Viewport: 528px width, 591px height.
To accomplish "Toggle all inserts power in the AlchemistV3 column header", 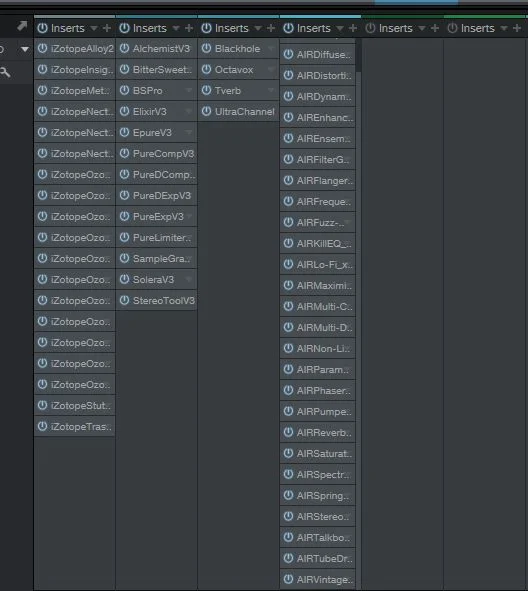I will pos(124,28).
